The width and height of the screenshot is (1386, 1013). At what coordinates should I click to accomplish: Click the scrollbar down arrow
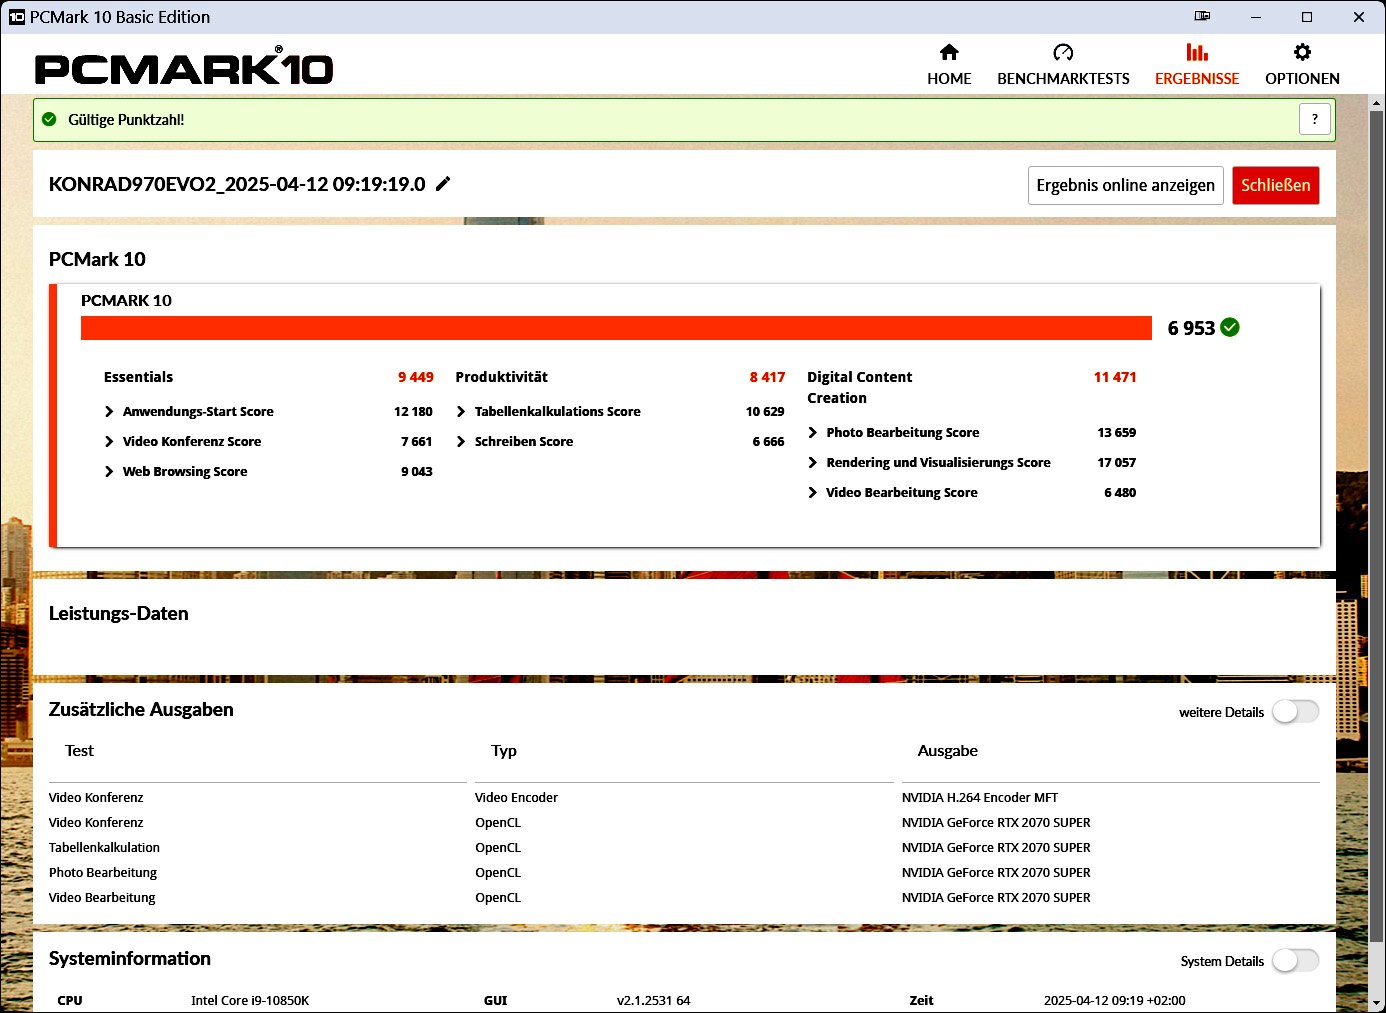1376,1002
